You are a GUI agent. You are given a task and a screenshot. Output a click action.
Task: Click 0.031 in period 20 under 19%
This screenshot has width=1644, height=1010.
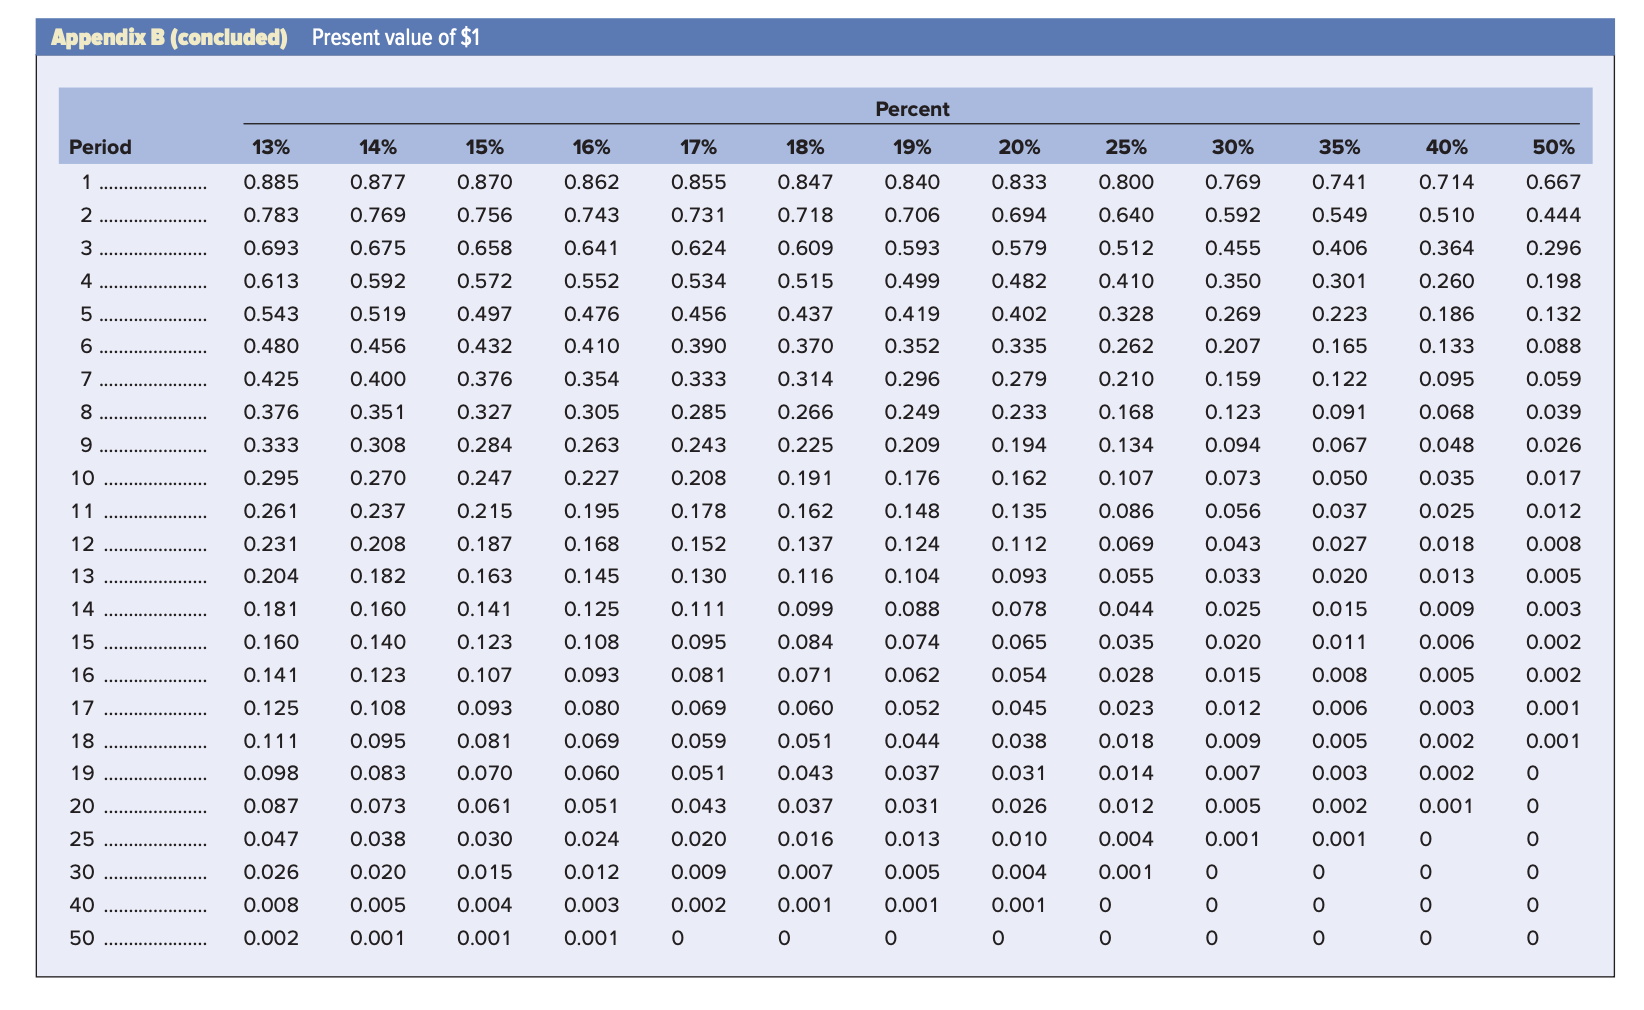(912, 806)
